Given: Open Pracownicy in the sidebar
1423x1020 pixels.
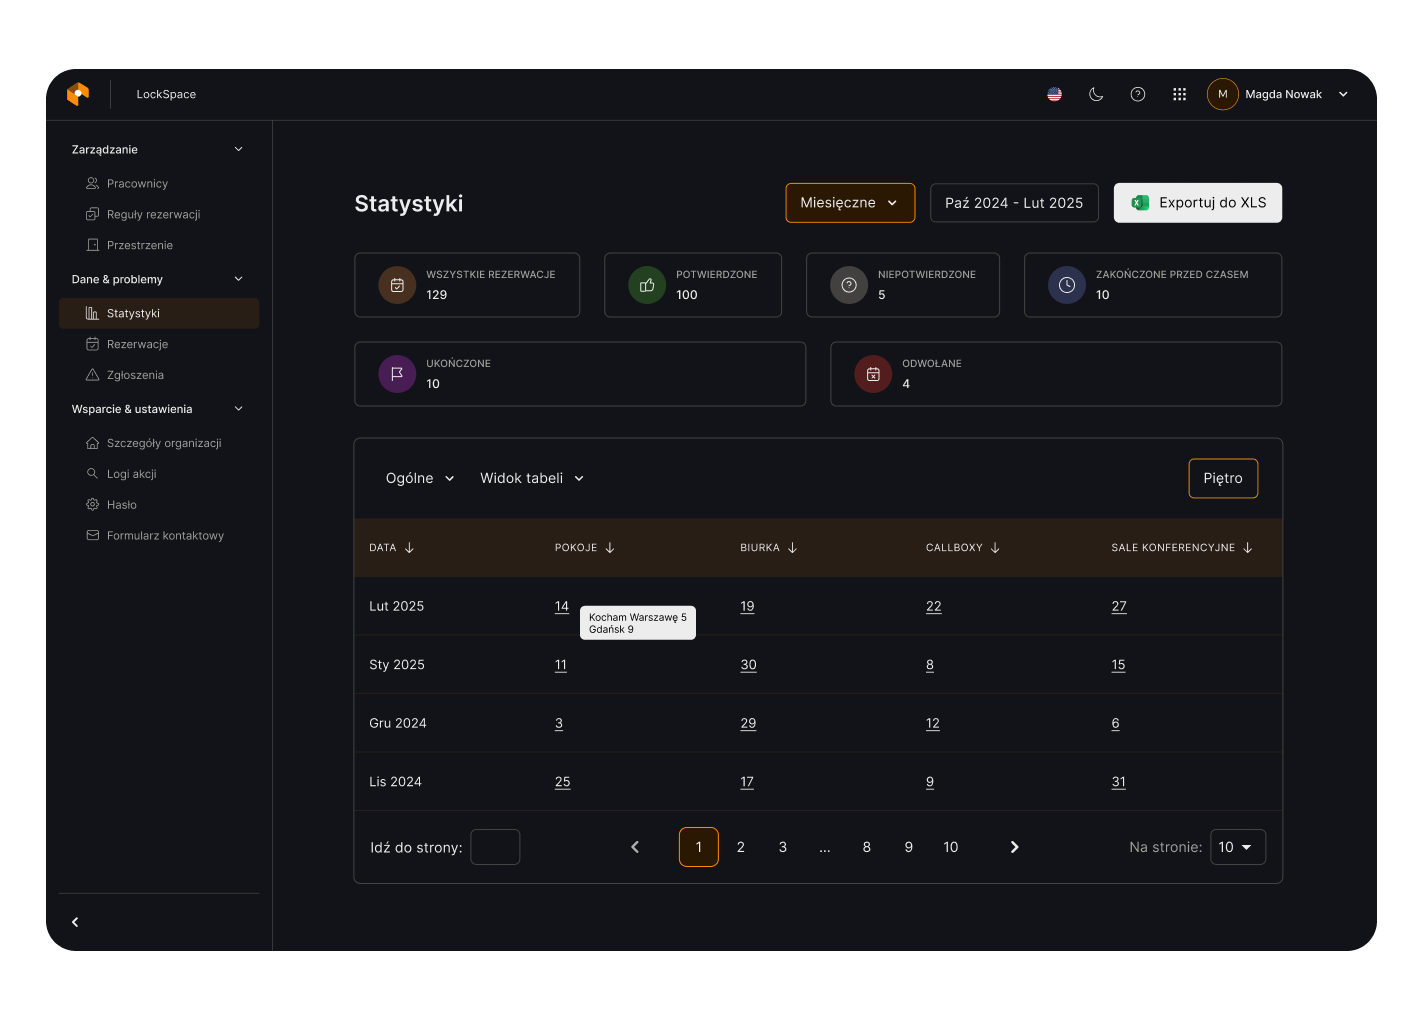Looking at the screenshot, I should (137, 183).
